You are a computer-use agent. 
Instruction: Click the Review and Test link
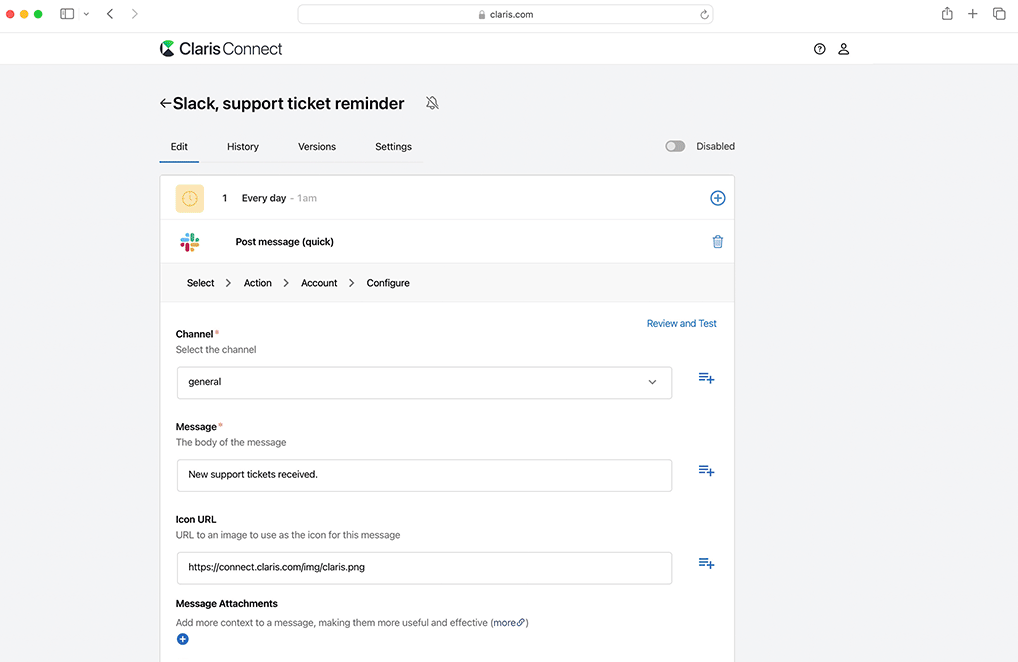click(681, 323)
